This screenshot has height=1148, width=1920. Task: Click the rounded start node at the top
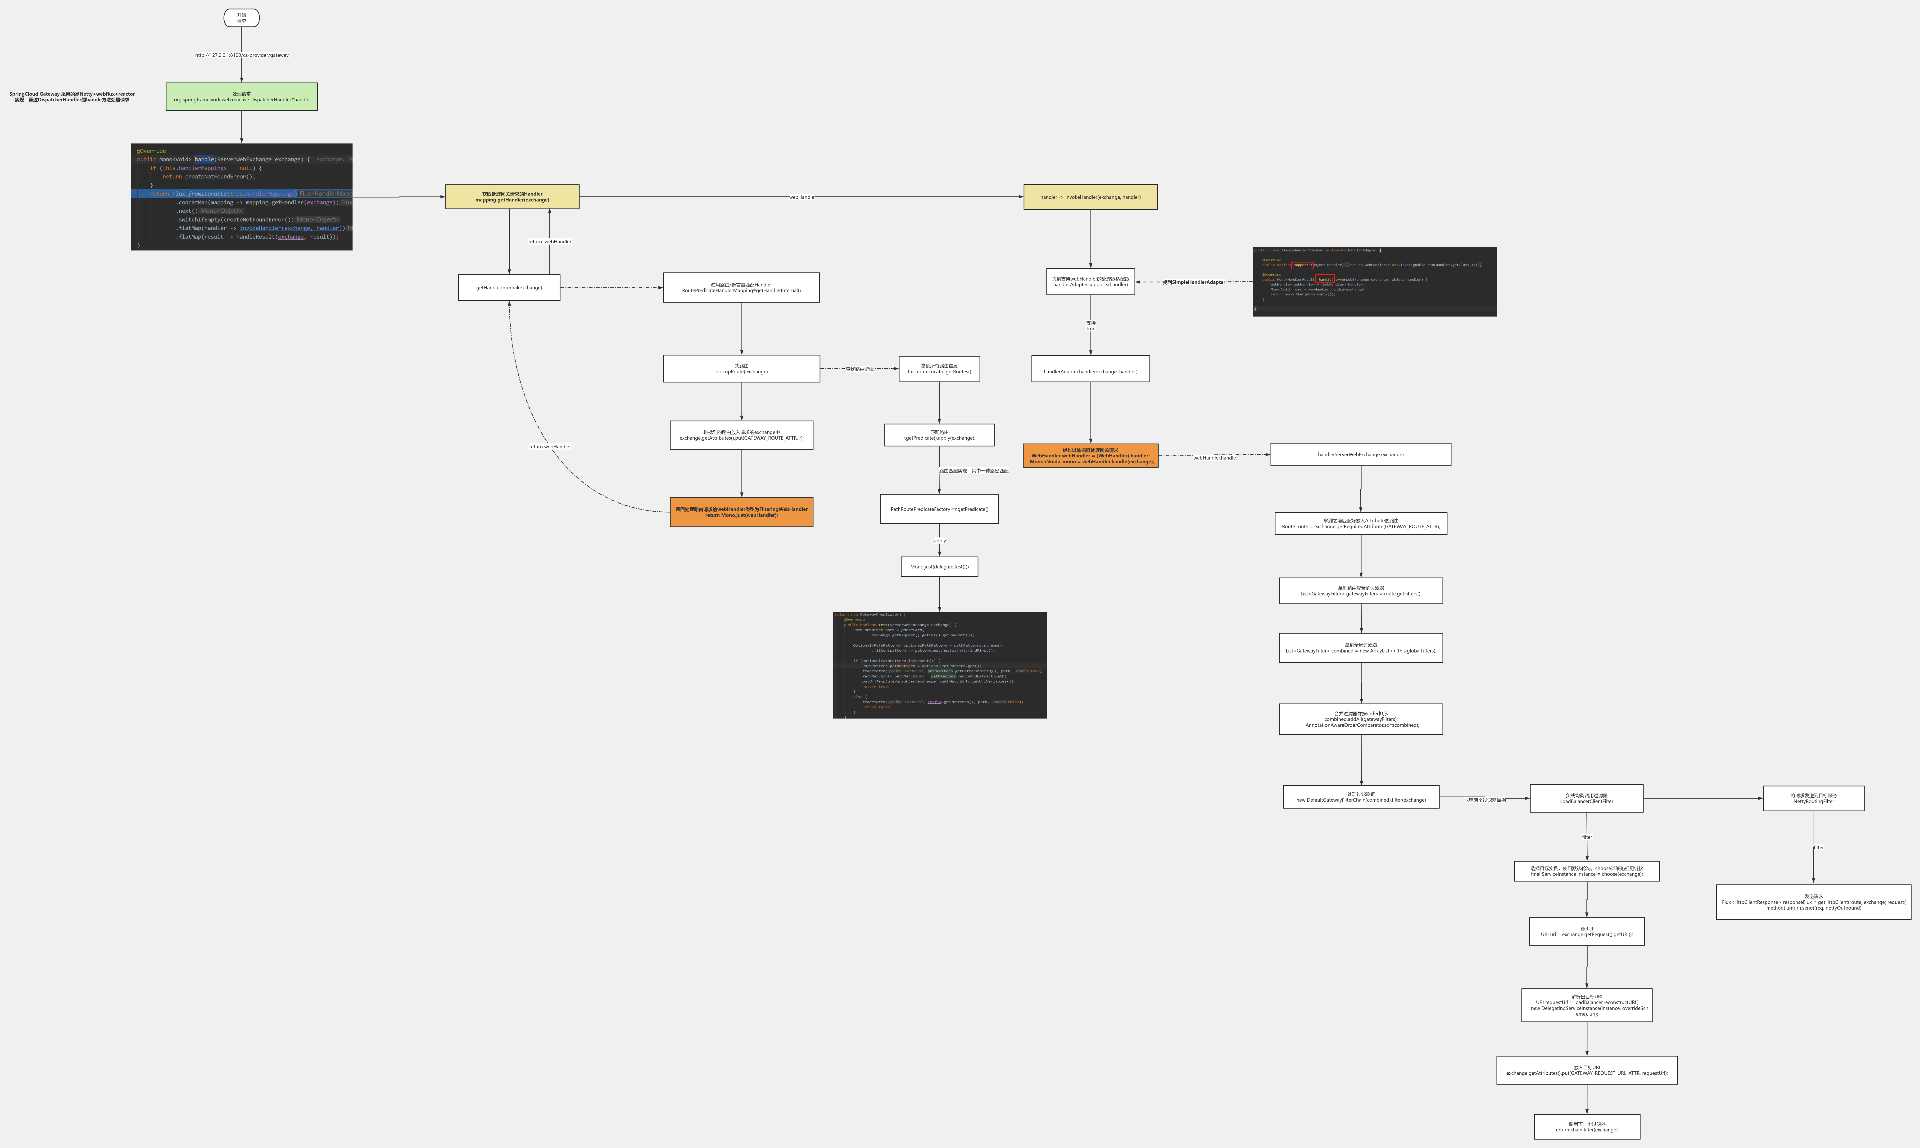click(241, 17)
